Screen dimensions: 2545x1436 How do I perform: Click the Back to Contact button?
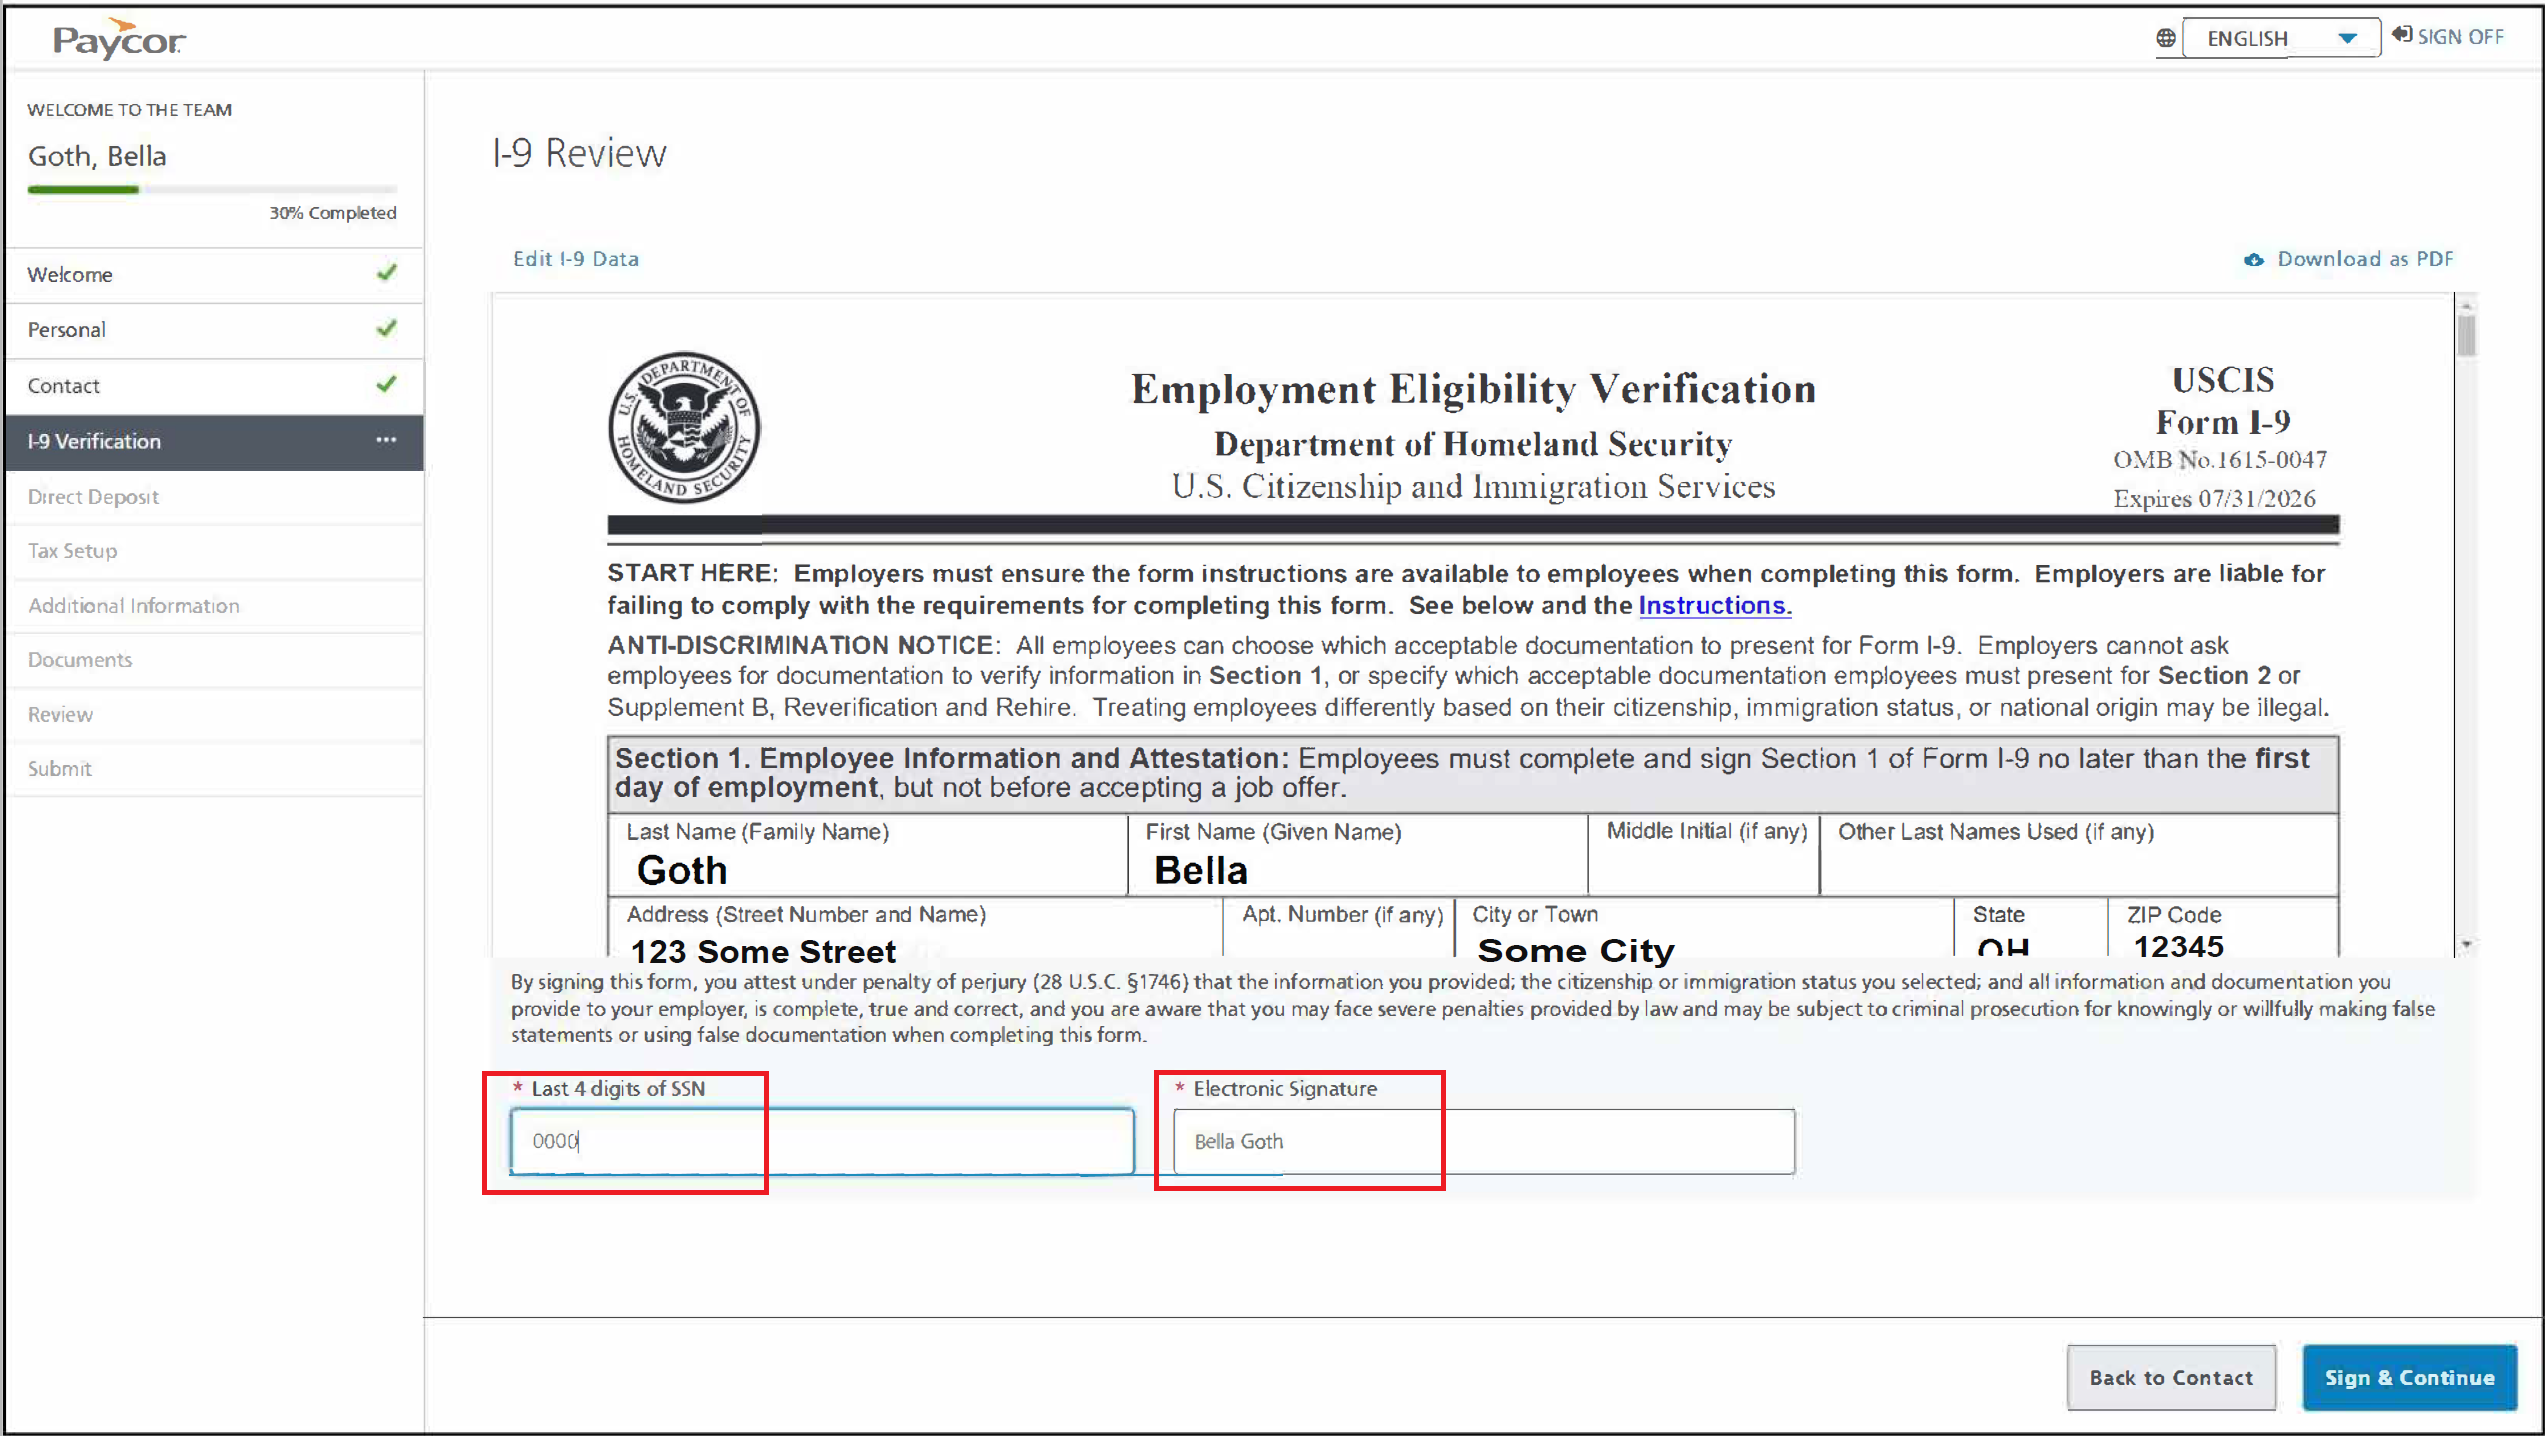coord(2171,1377)
